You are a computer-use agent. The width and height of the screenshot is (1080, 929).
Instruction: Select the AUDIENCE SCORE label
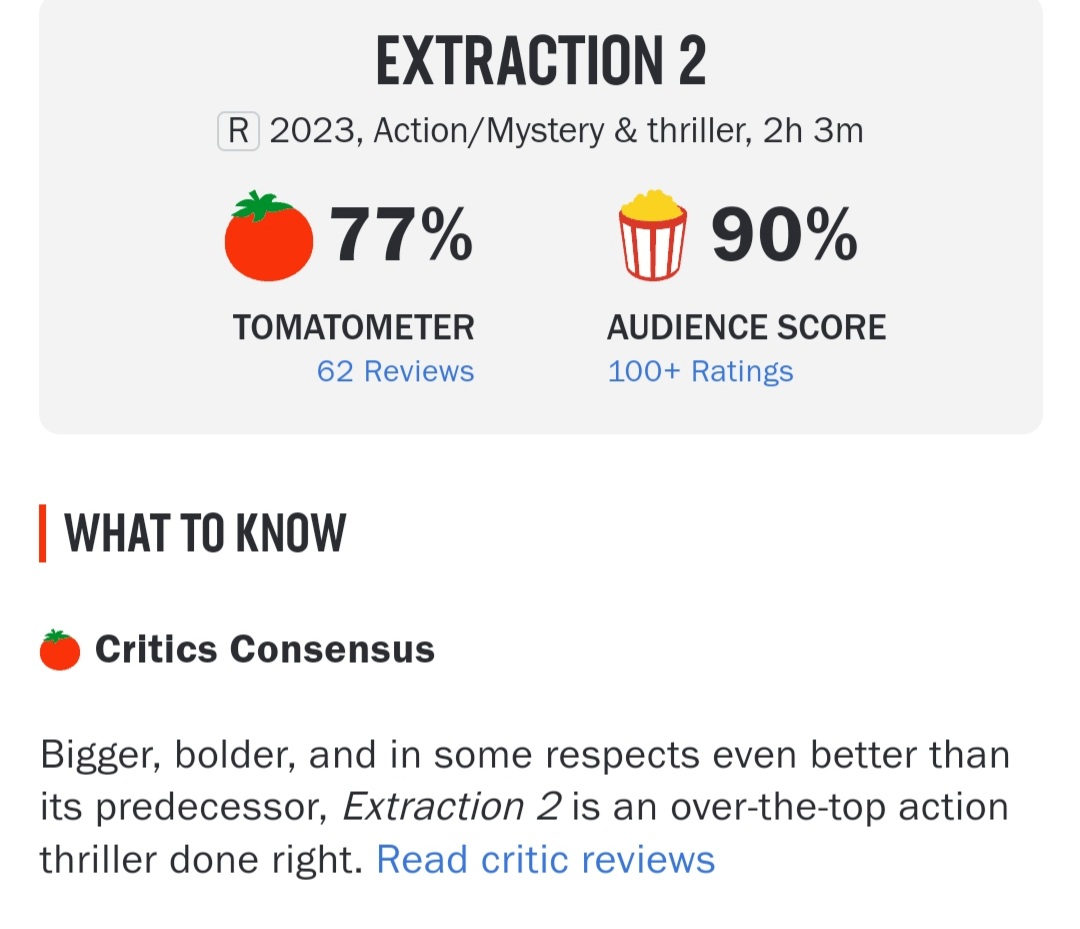(x=746, y=327)
